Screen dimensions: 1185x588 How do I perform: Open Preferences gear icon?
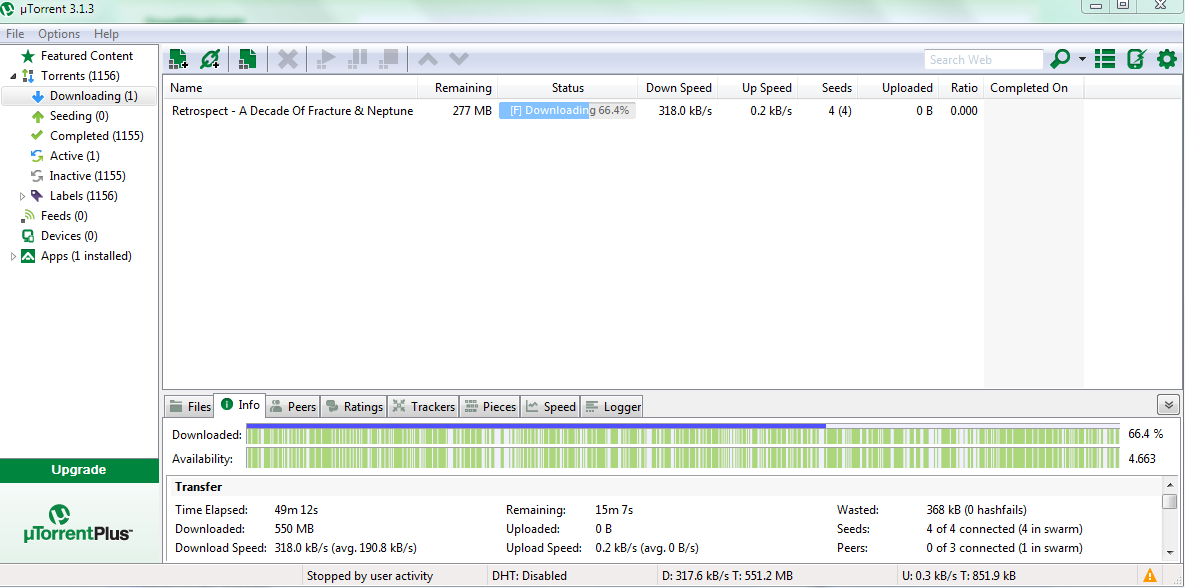coord(1168,59)
